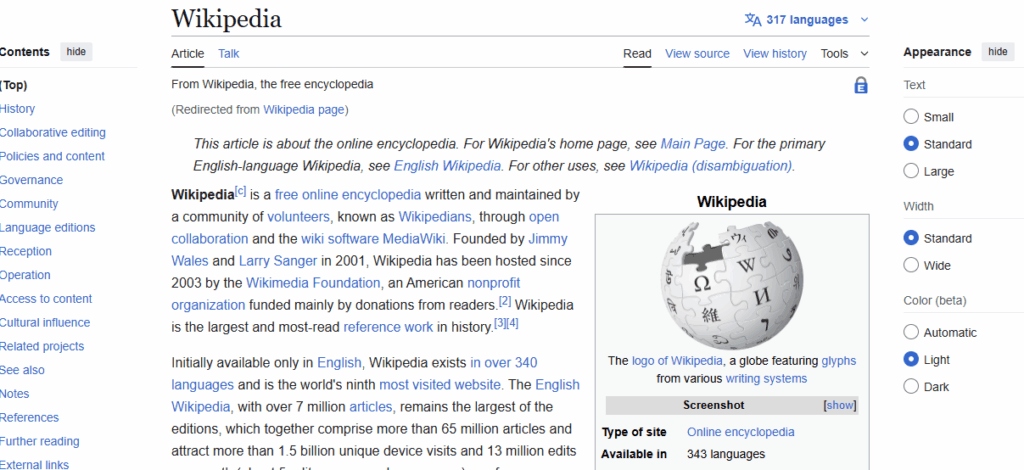Select the Small text size option
1024x470 pixels.
point(911,117)
